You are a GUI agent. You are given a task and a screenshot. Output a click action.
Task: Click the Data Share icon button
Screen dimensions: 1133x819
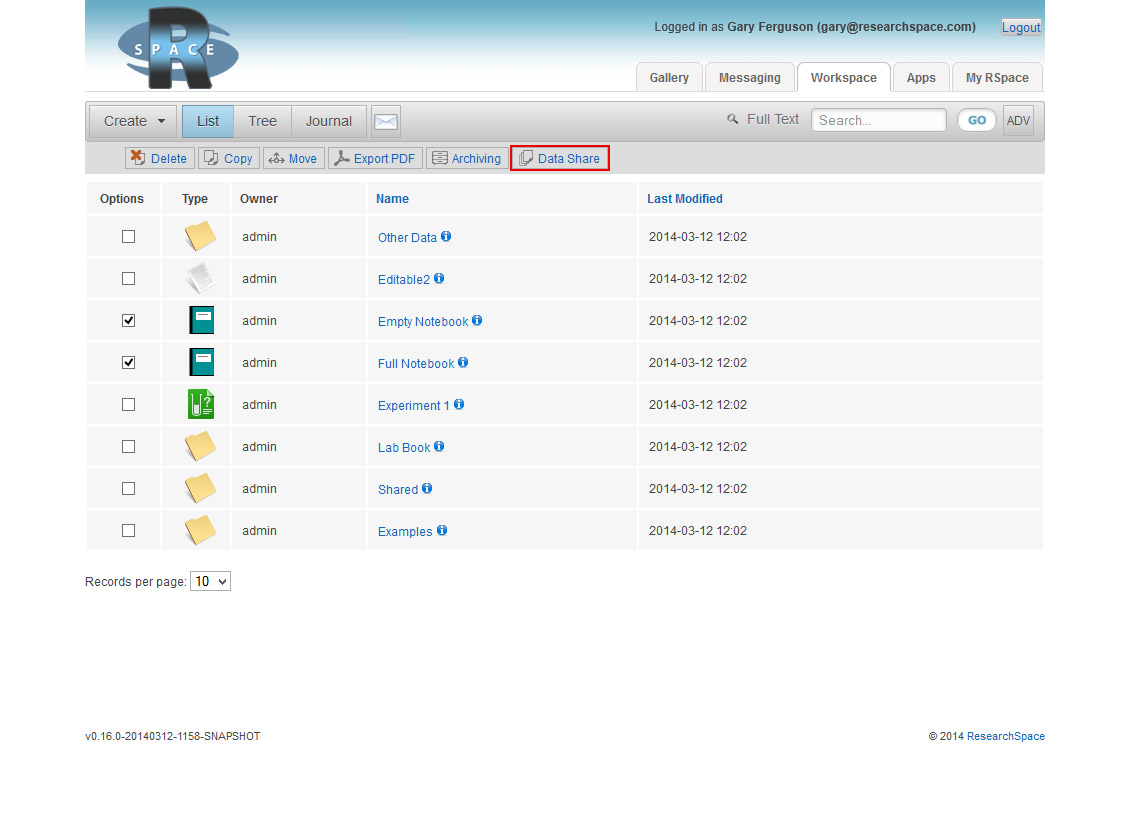[560, 158]
